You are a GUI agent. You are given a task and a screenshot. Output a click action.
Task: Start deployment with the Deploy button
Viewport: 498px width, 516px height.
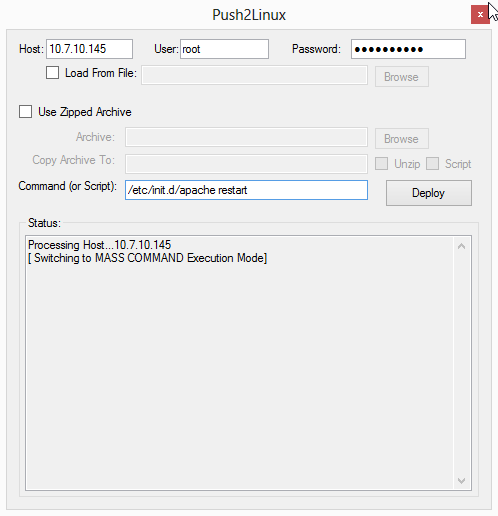point(429,193)
